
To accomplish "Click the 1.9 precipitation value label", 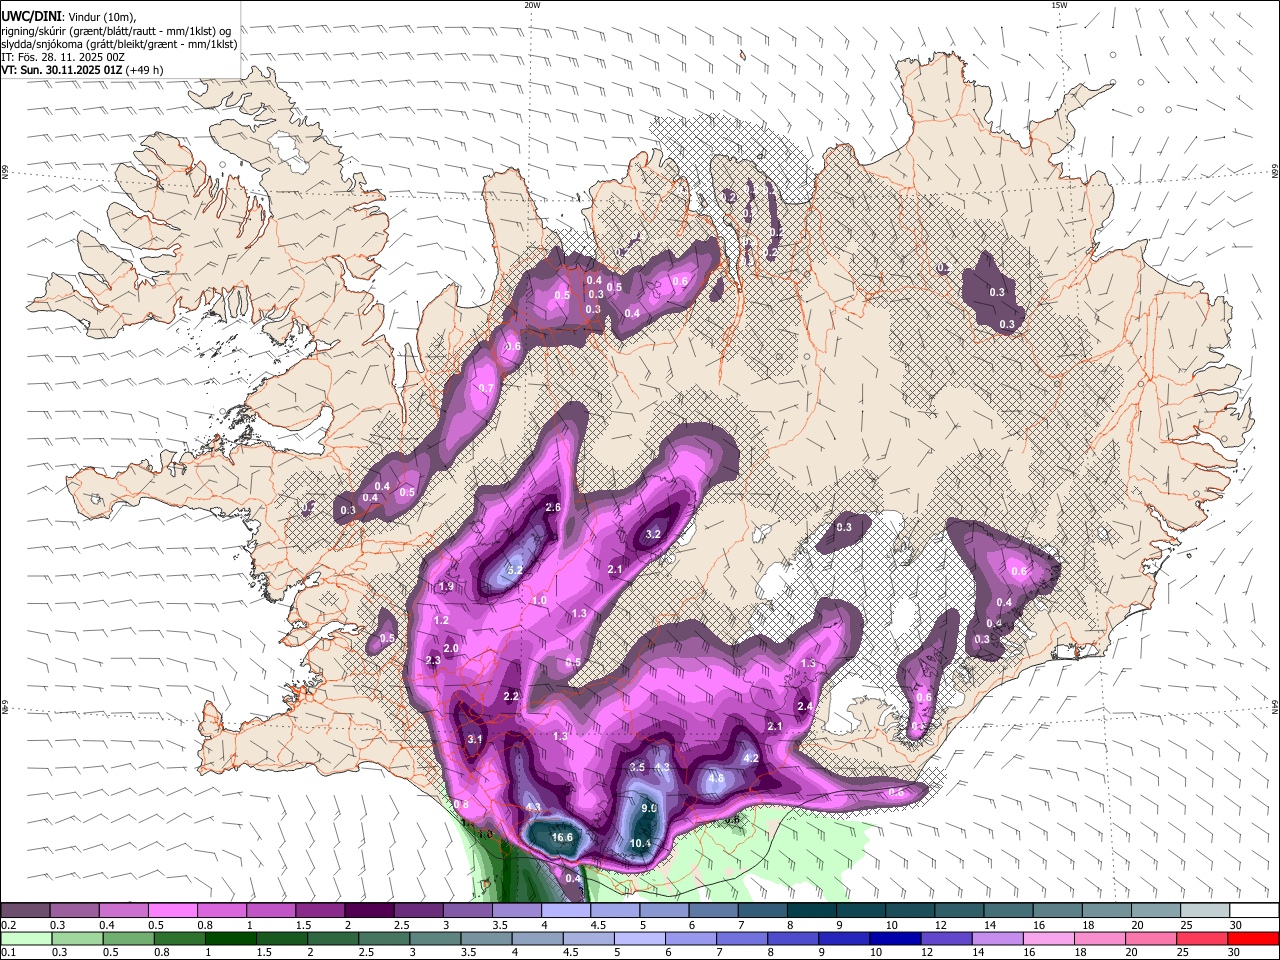I will coord(446,587).
